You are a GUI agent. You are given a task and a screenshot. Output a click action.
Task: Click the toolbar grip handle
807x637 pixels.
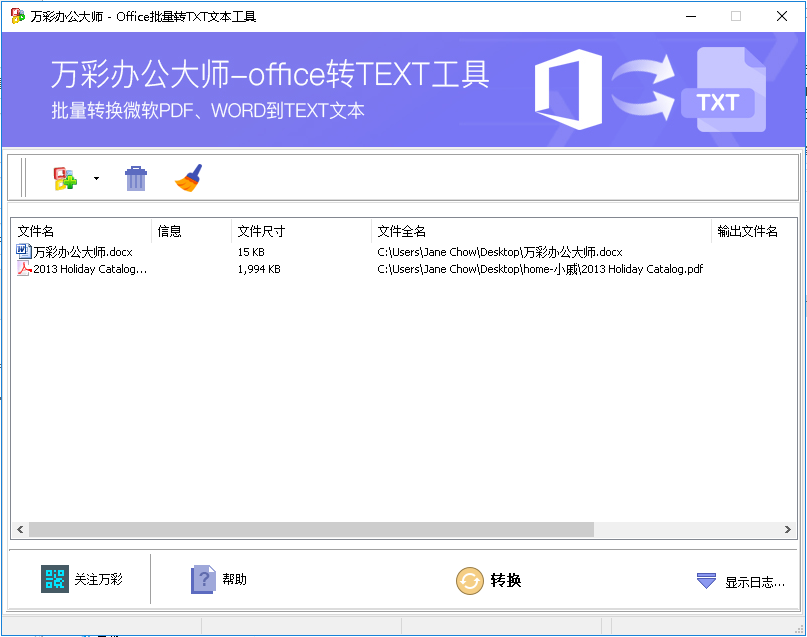coord(23,178)
